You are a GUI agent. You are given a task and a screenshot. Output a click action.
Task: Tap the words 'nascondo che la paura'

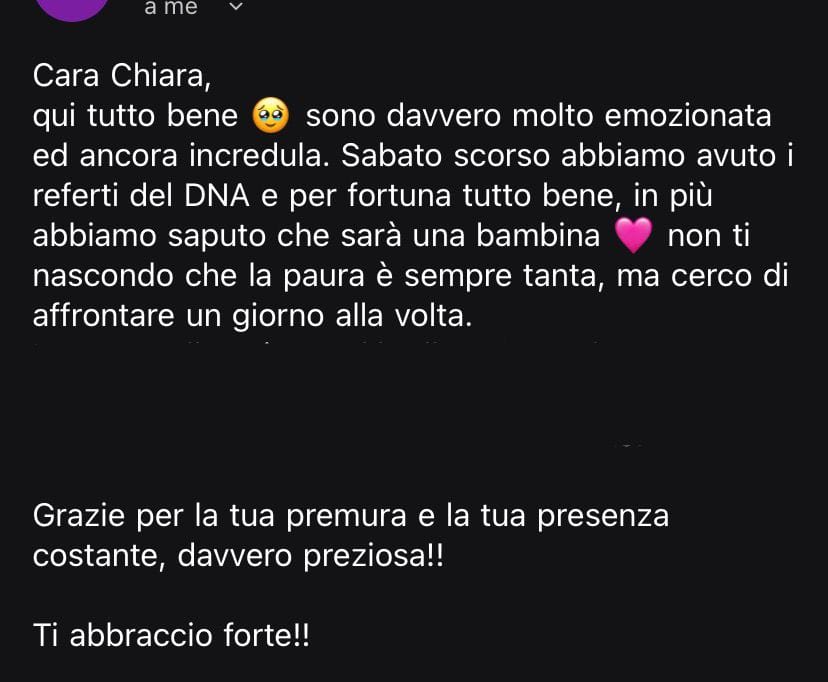pos(199,276)
